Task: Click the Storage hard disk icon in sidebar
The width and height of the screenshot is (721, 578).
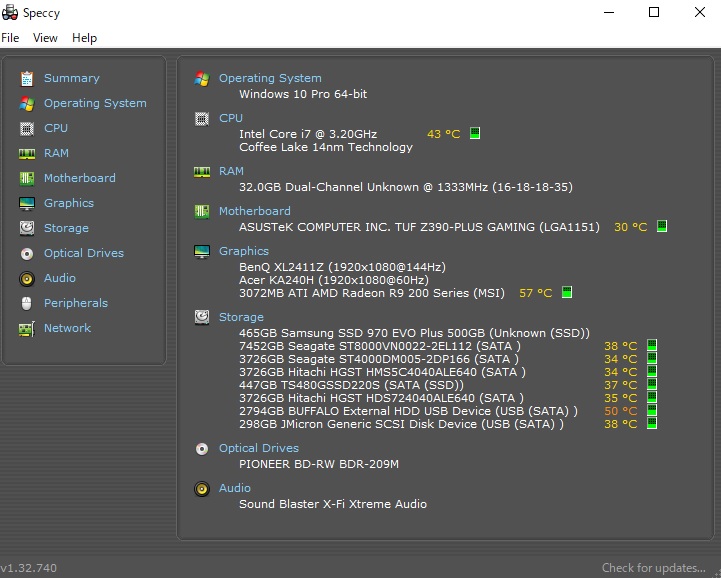Action: click(27, 228)
